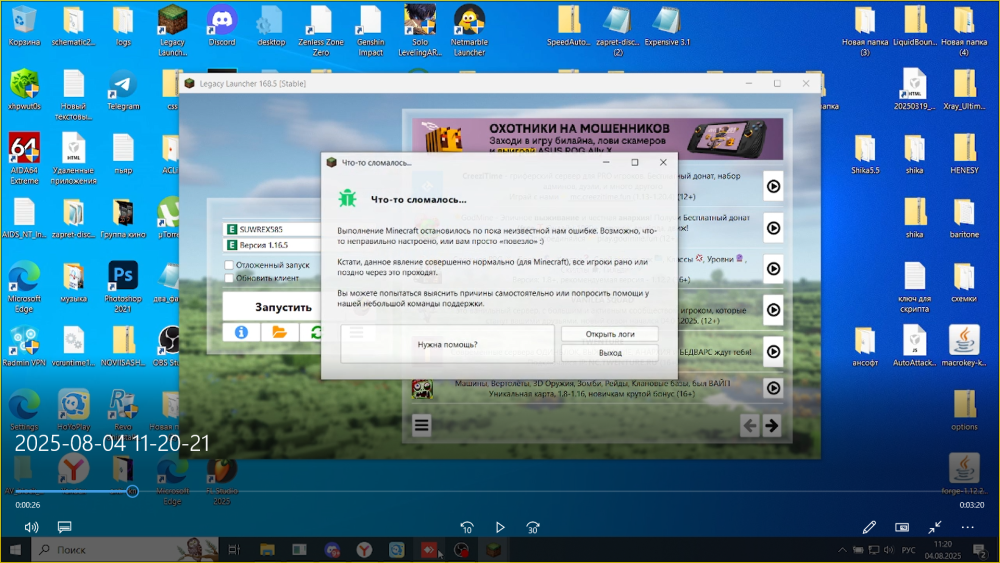Open the notification center icon
The height and width of the screenshot is (563, 1000).
[980, 550]
